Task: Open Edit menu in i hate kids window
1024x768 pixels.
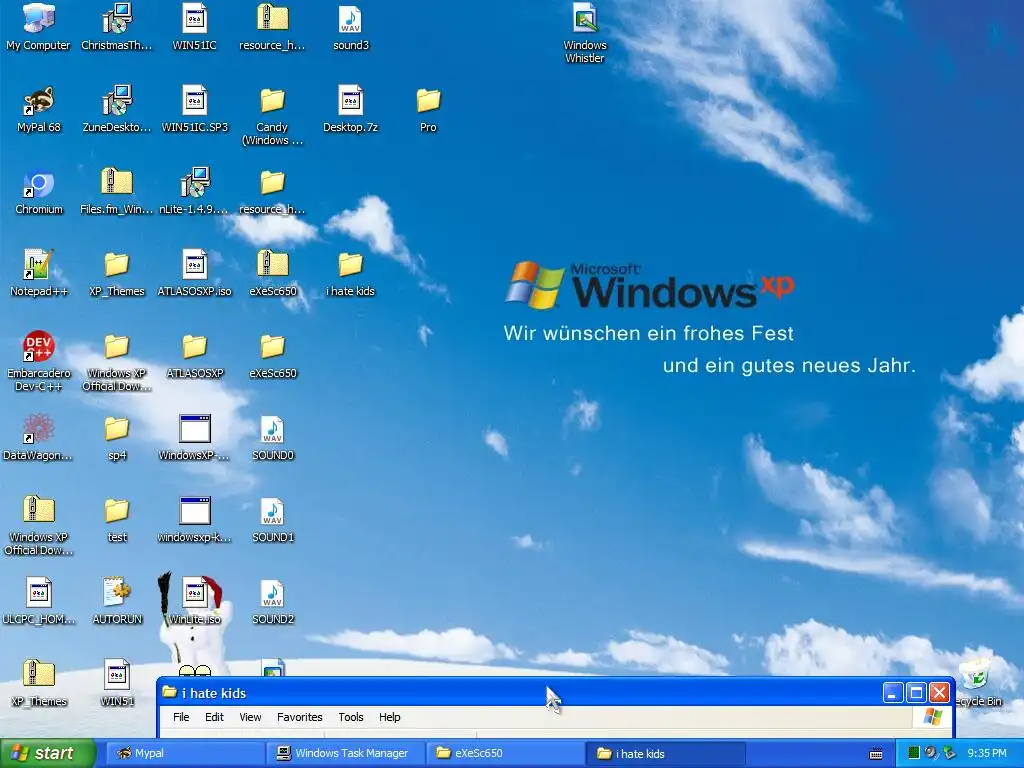Action: click(x=214, y=717)
